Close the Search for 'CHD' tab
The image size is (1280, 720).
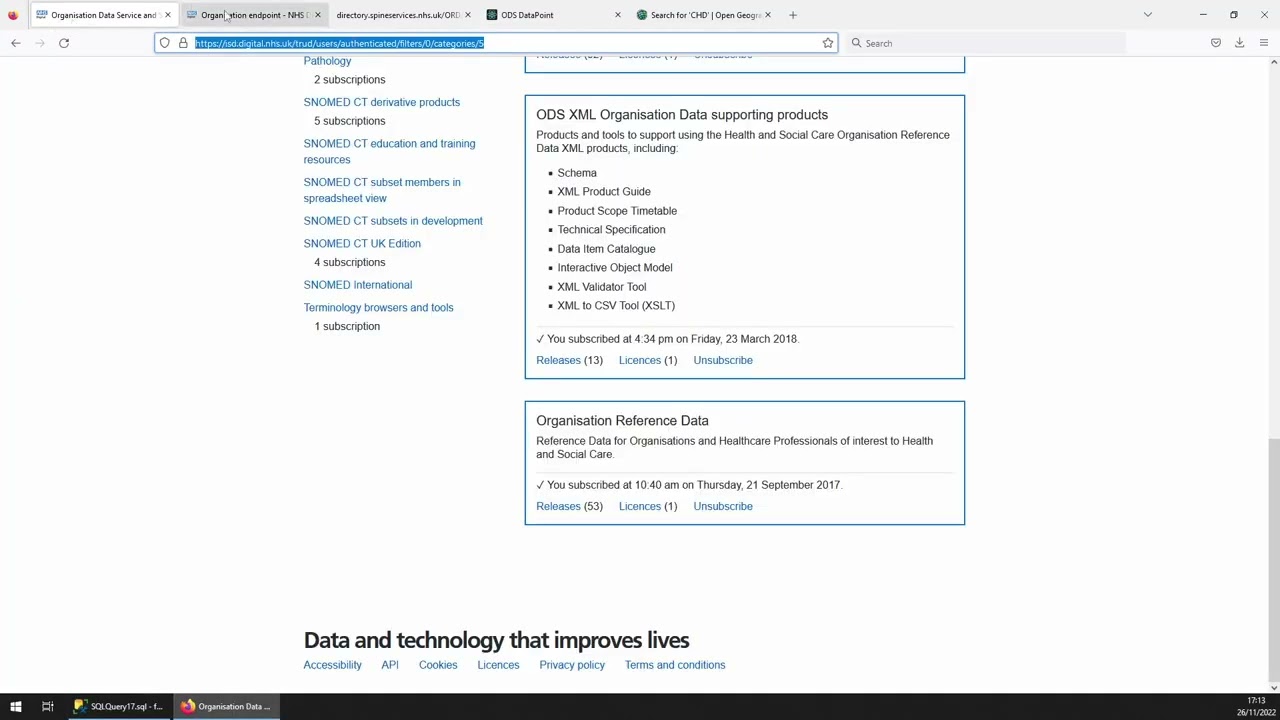point(768,15)
